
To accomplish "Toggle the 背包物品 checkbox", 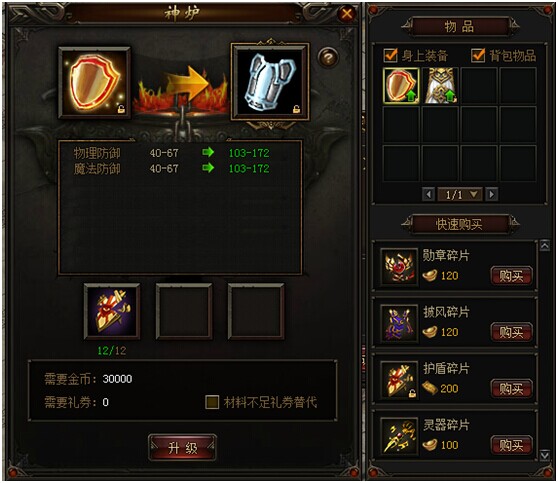I will point(478,56).
